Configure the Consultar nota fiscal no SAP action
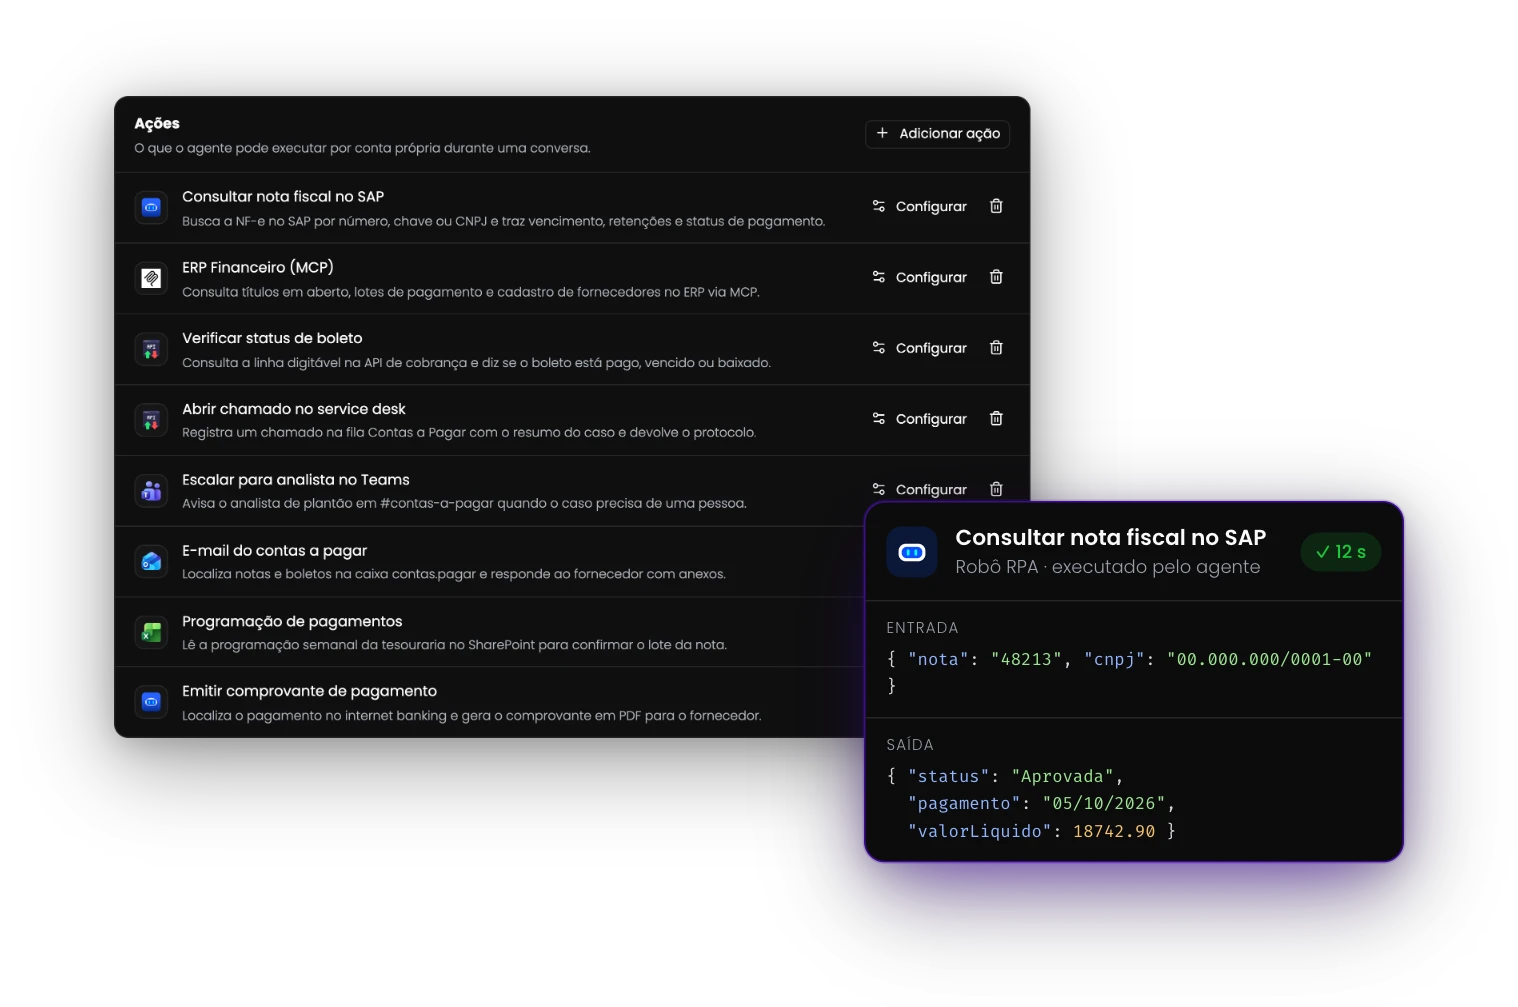This screenshot has width=1518, height=1007. [x=919, y=206]
